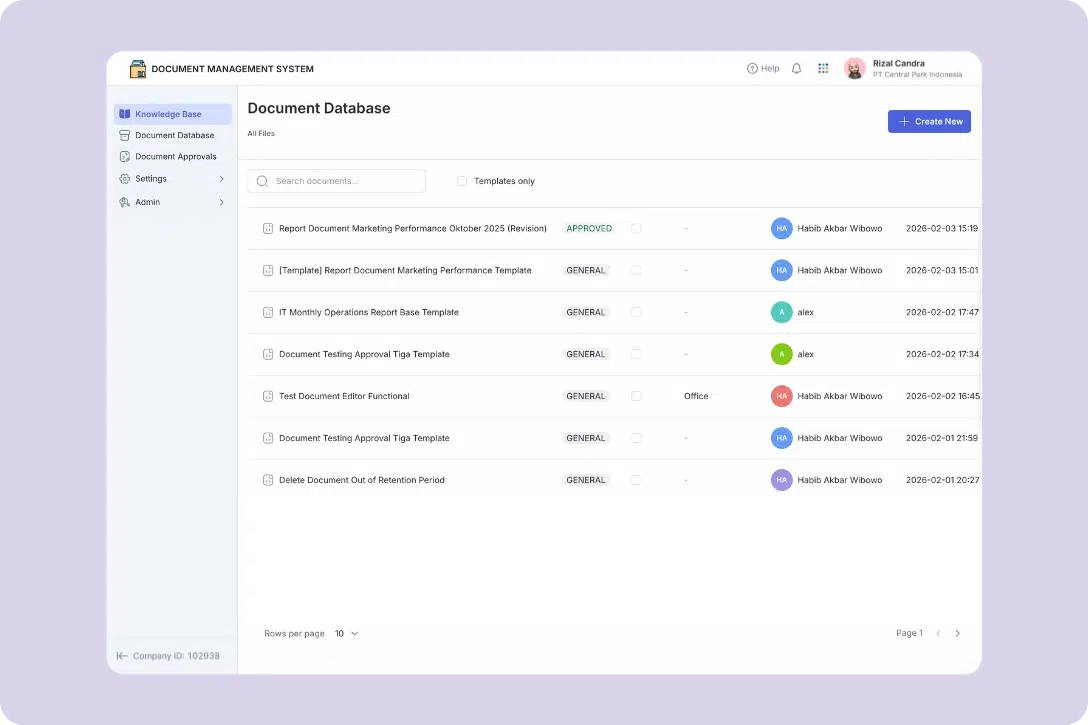Switch to the All Files view
This screenshot has width=1088, height=725.
[260, 133]
